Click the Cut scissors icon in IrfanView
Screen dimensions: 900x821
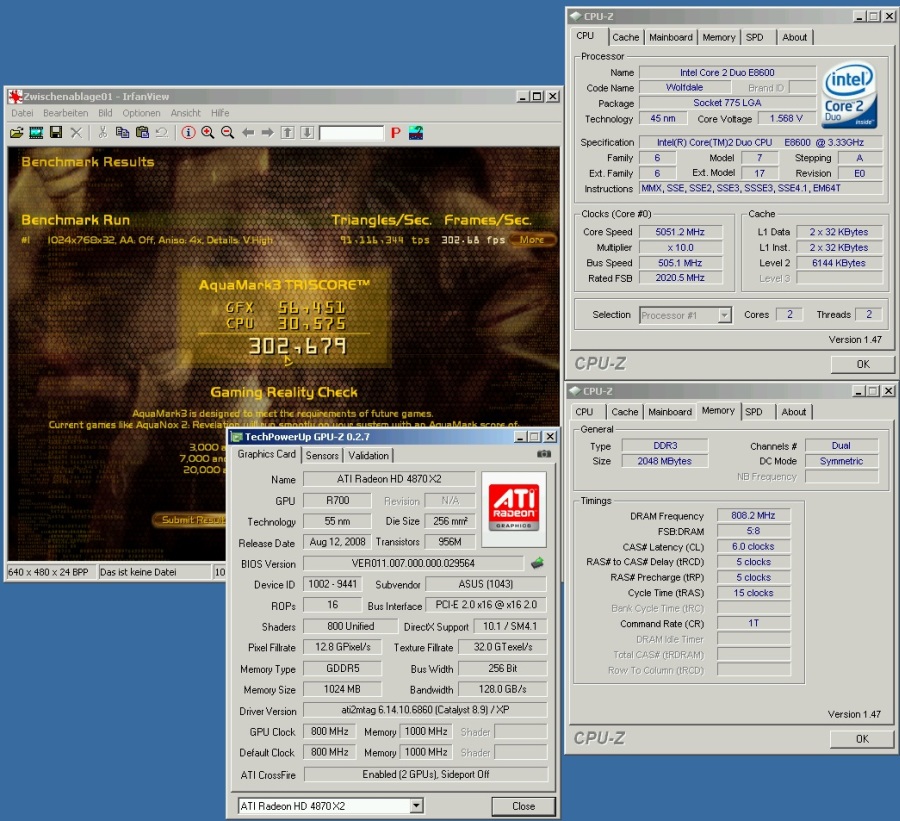pos(102,133)
